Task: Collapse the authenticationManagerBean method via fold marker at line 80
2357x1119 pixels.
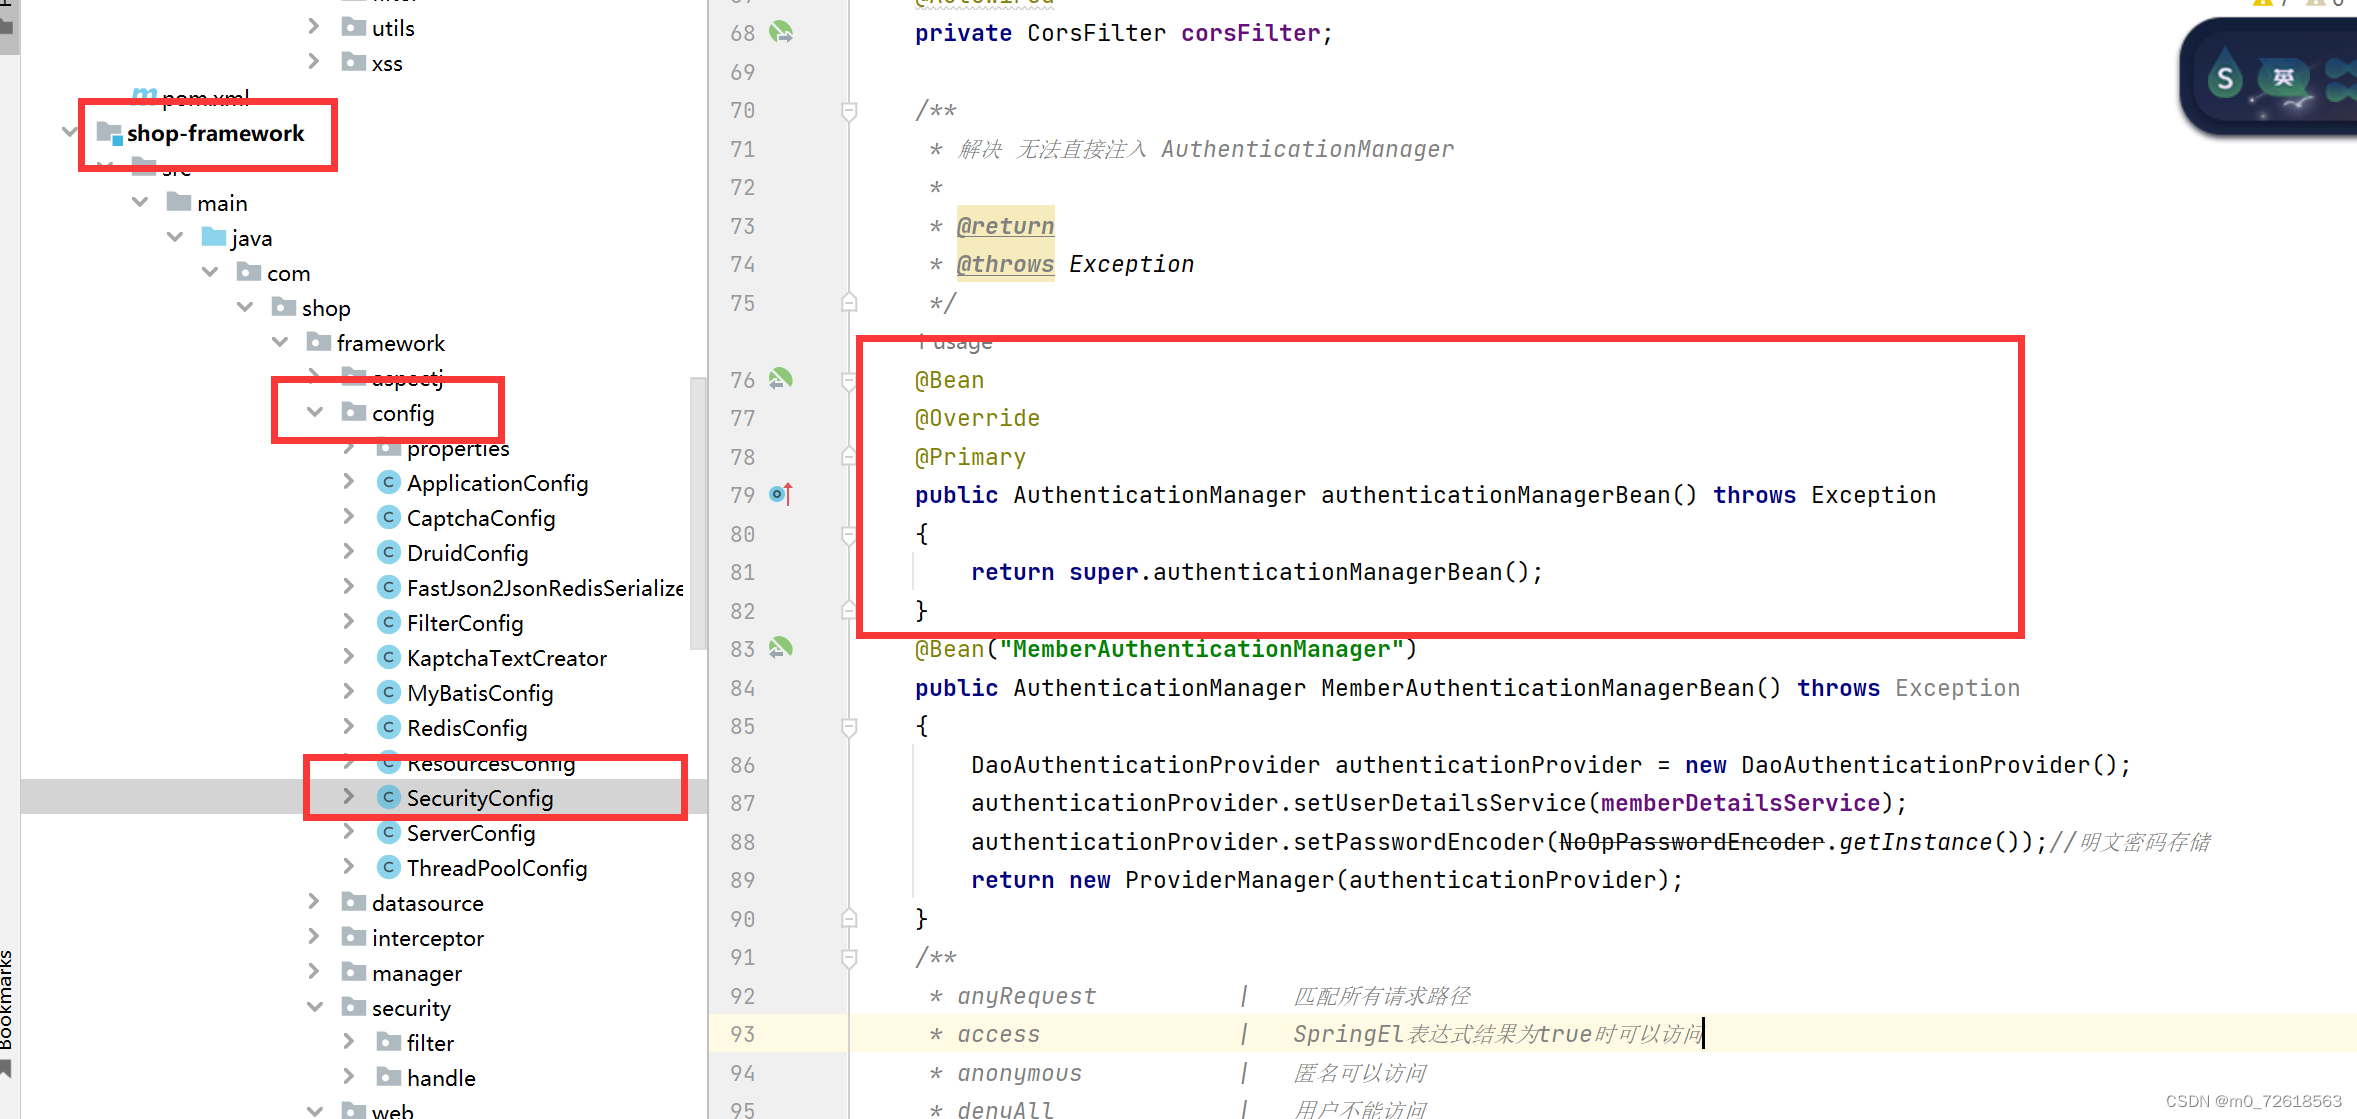Action: click(849, 534)
